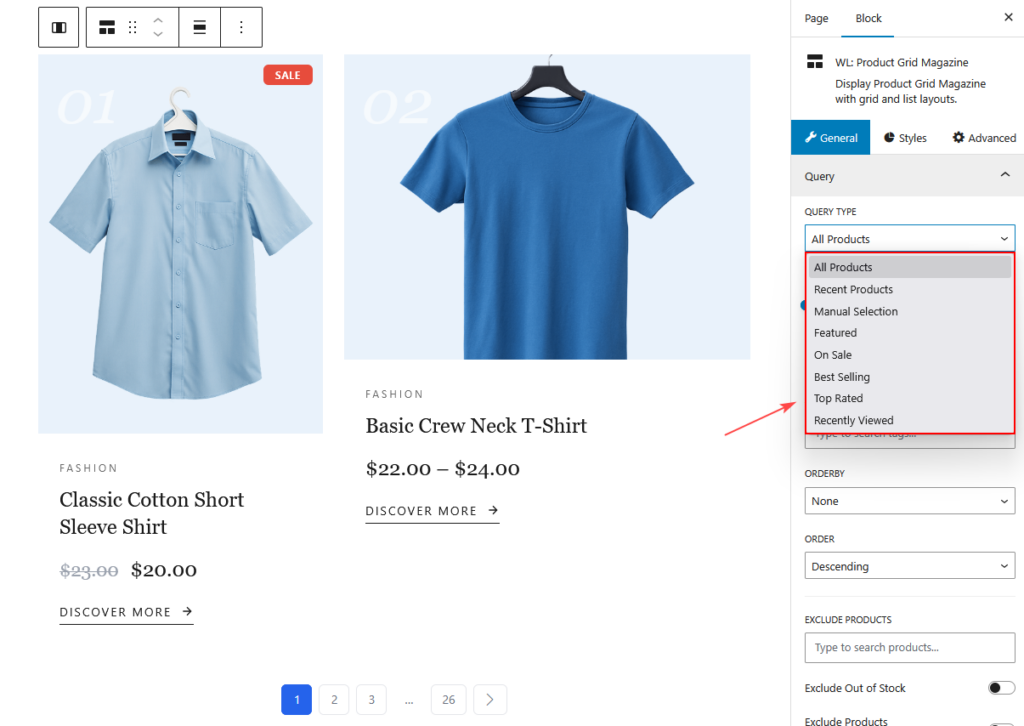This screenshot has height=726, width=1024.
Task: Open the three-dot block options menu
Action: coord(240,27)
